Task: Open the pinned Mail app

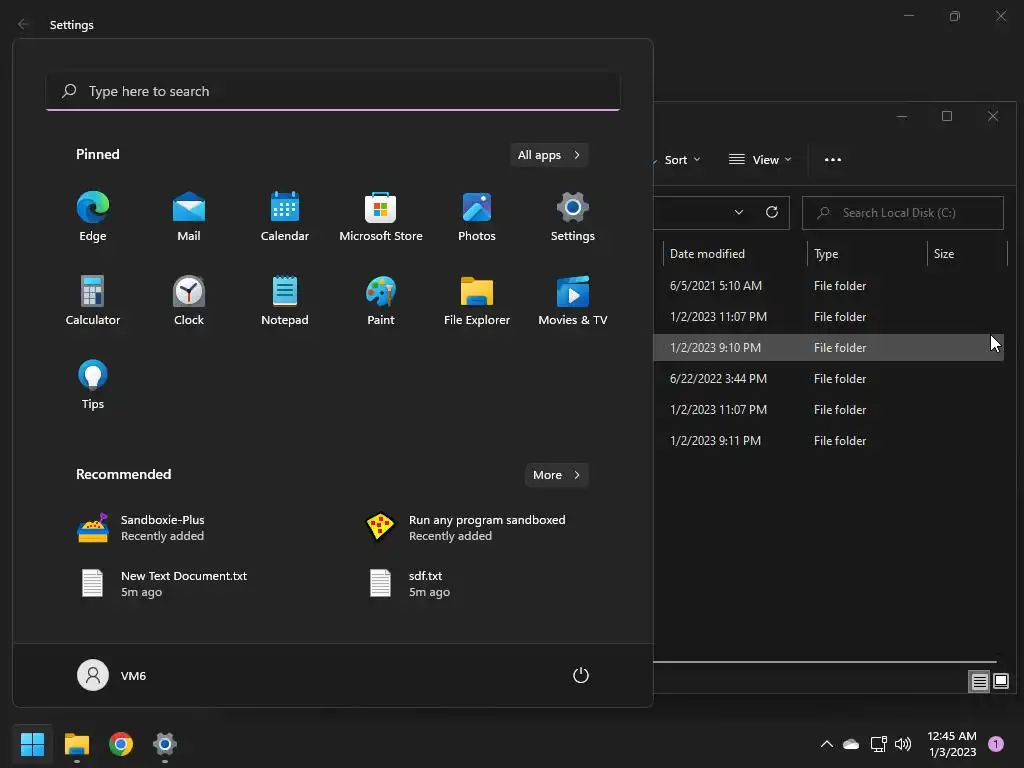Action: pyautogui.click(x=189, y=217)
